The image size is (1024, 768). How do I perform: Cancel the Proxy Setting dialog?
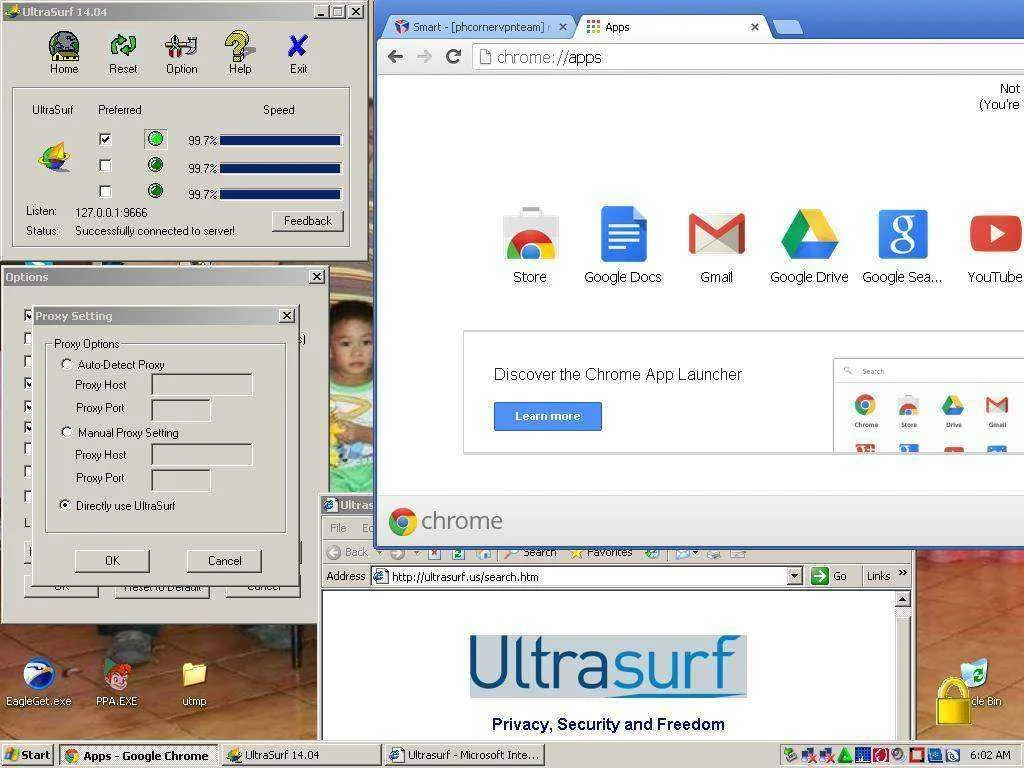(225, 560)
